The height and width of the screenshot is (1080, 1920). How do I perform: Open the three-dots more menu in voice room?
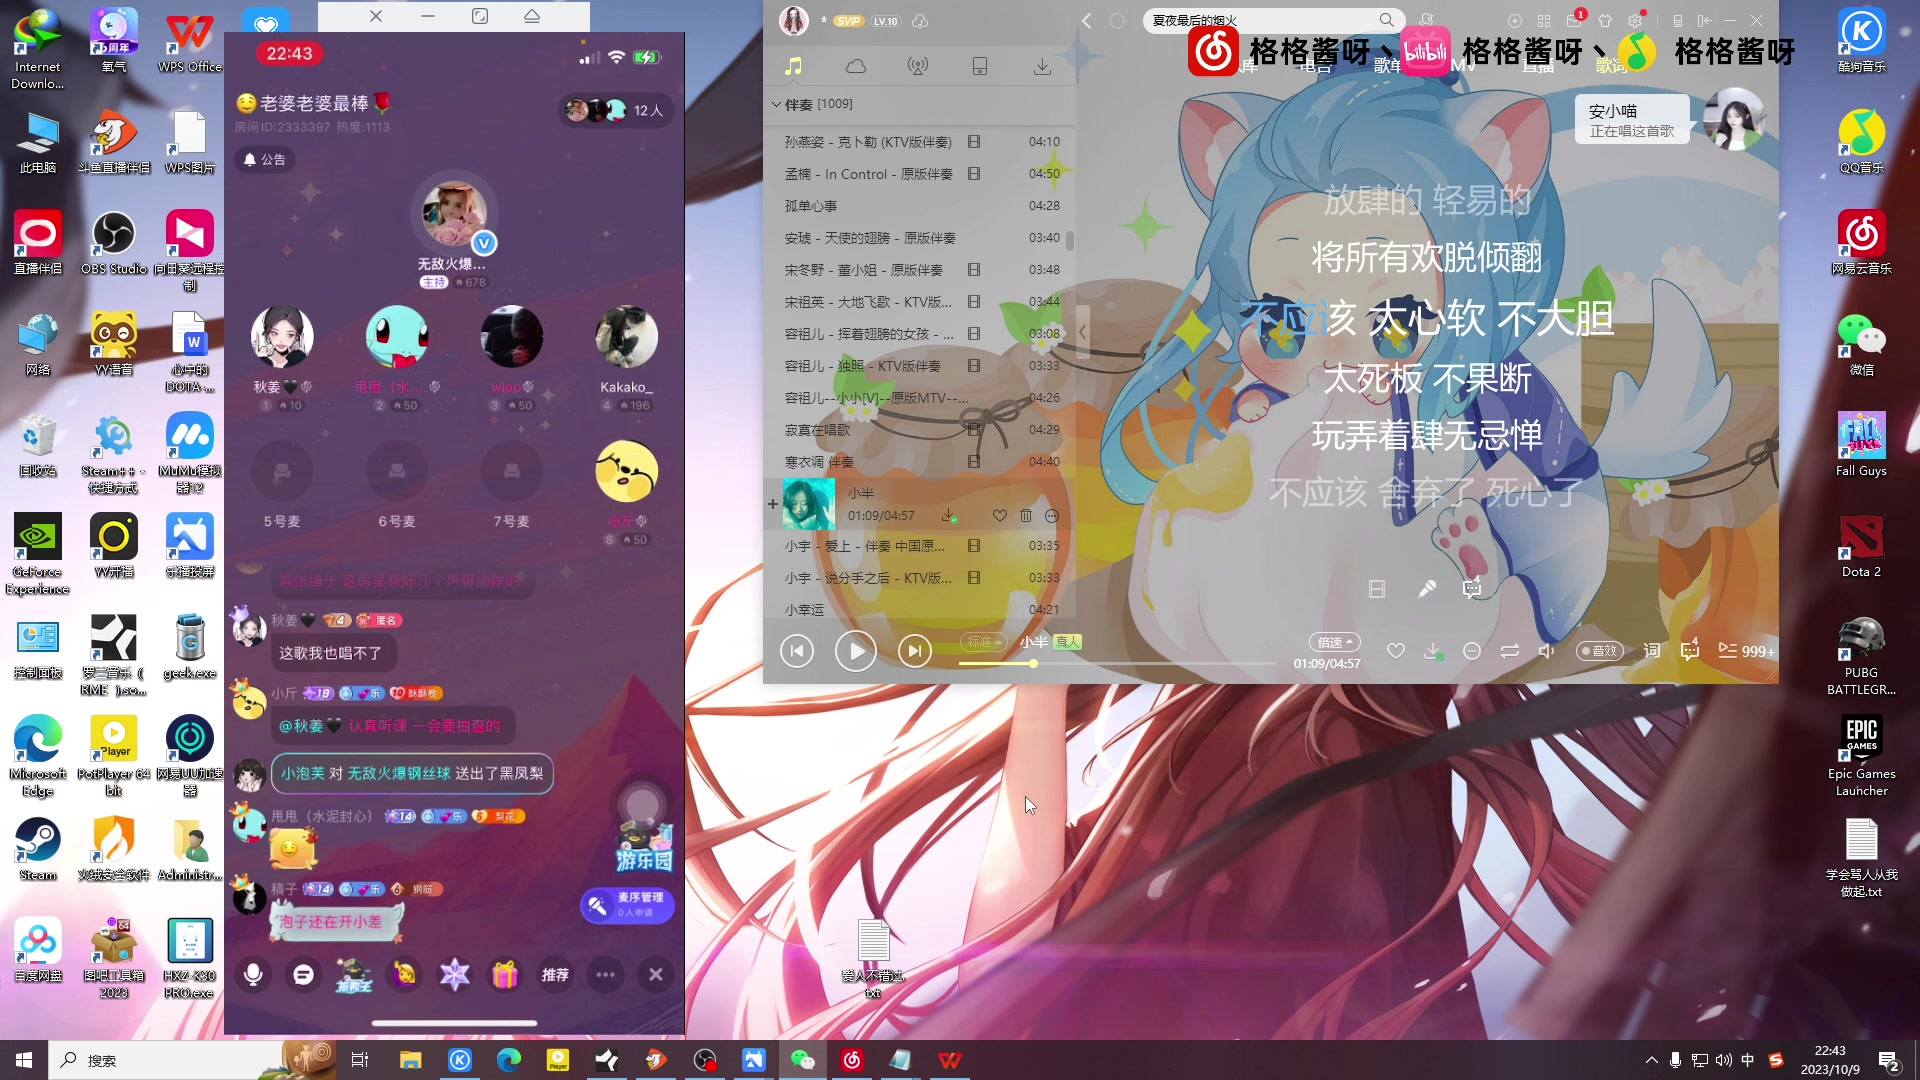pyautogui.click(x=606, y=974)
